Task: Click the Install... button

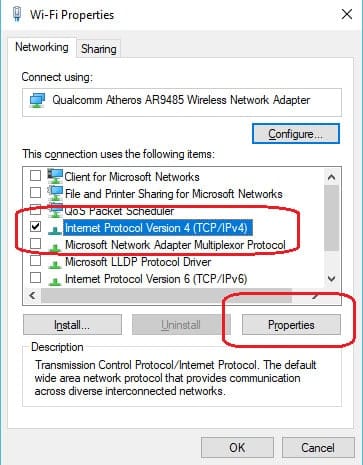Action: (72, 325)
